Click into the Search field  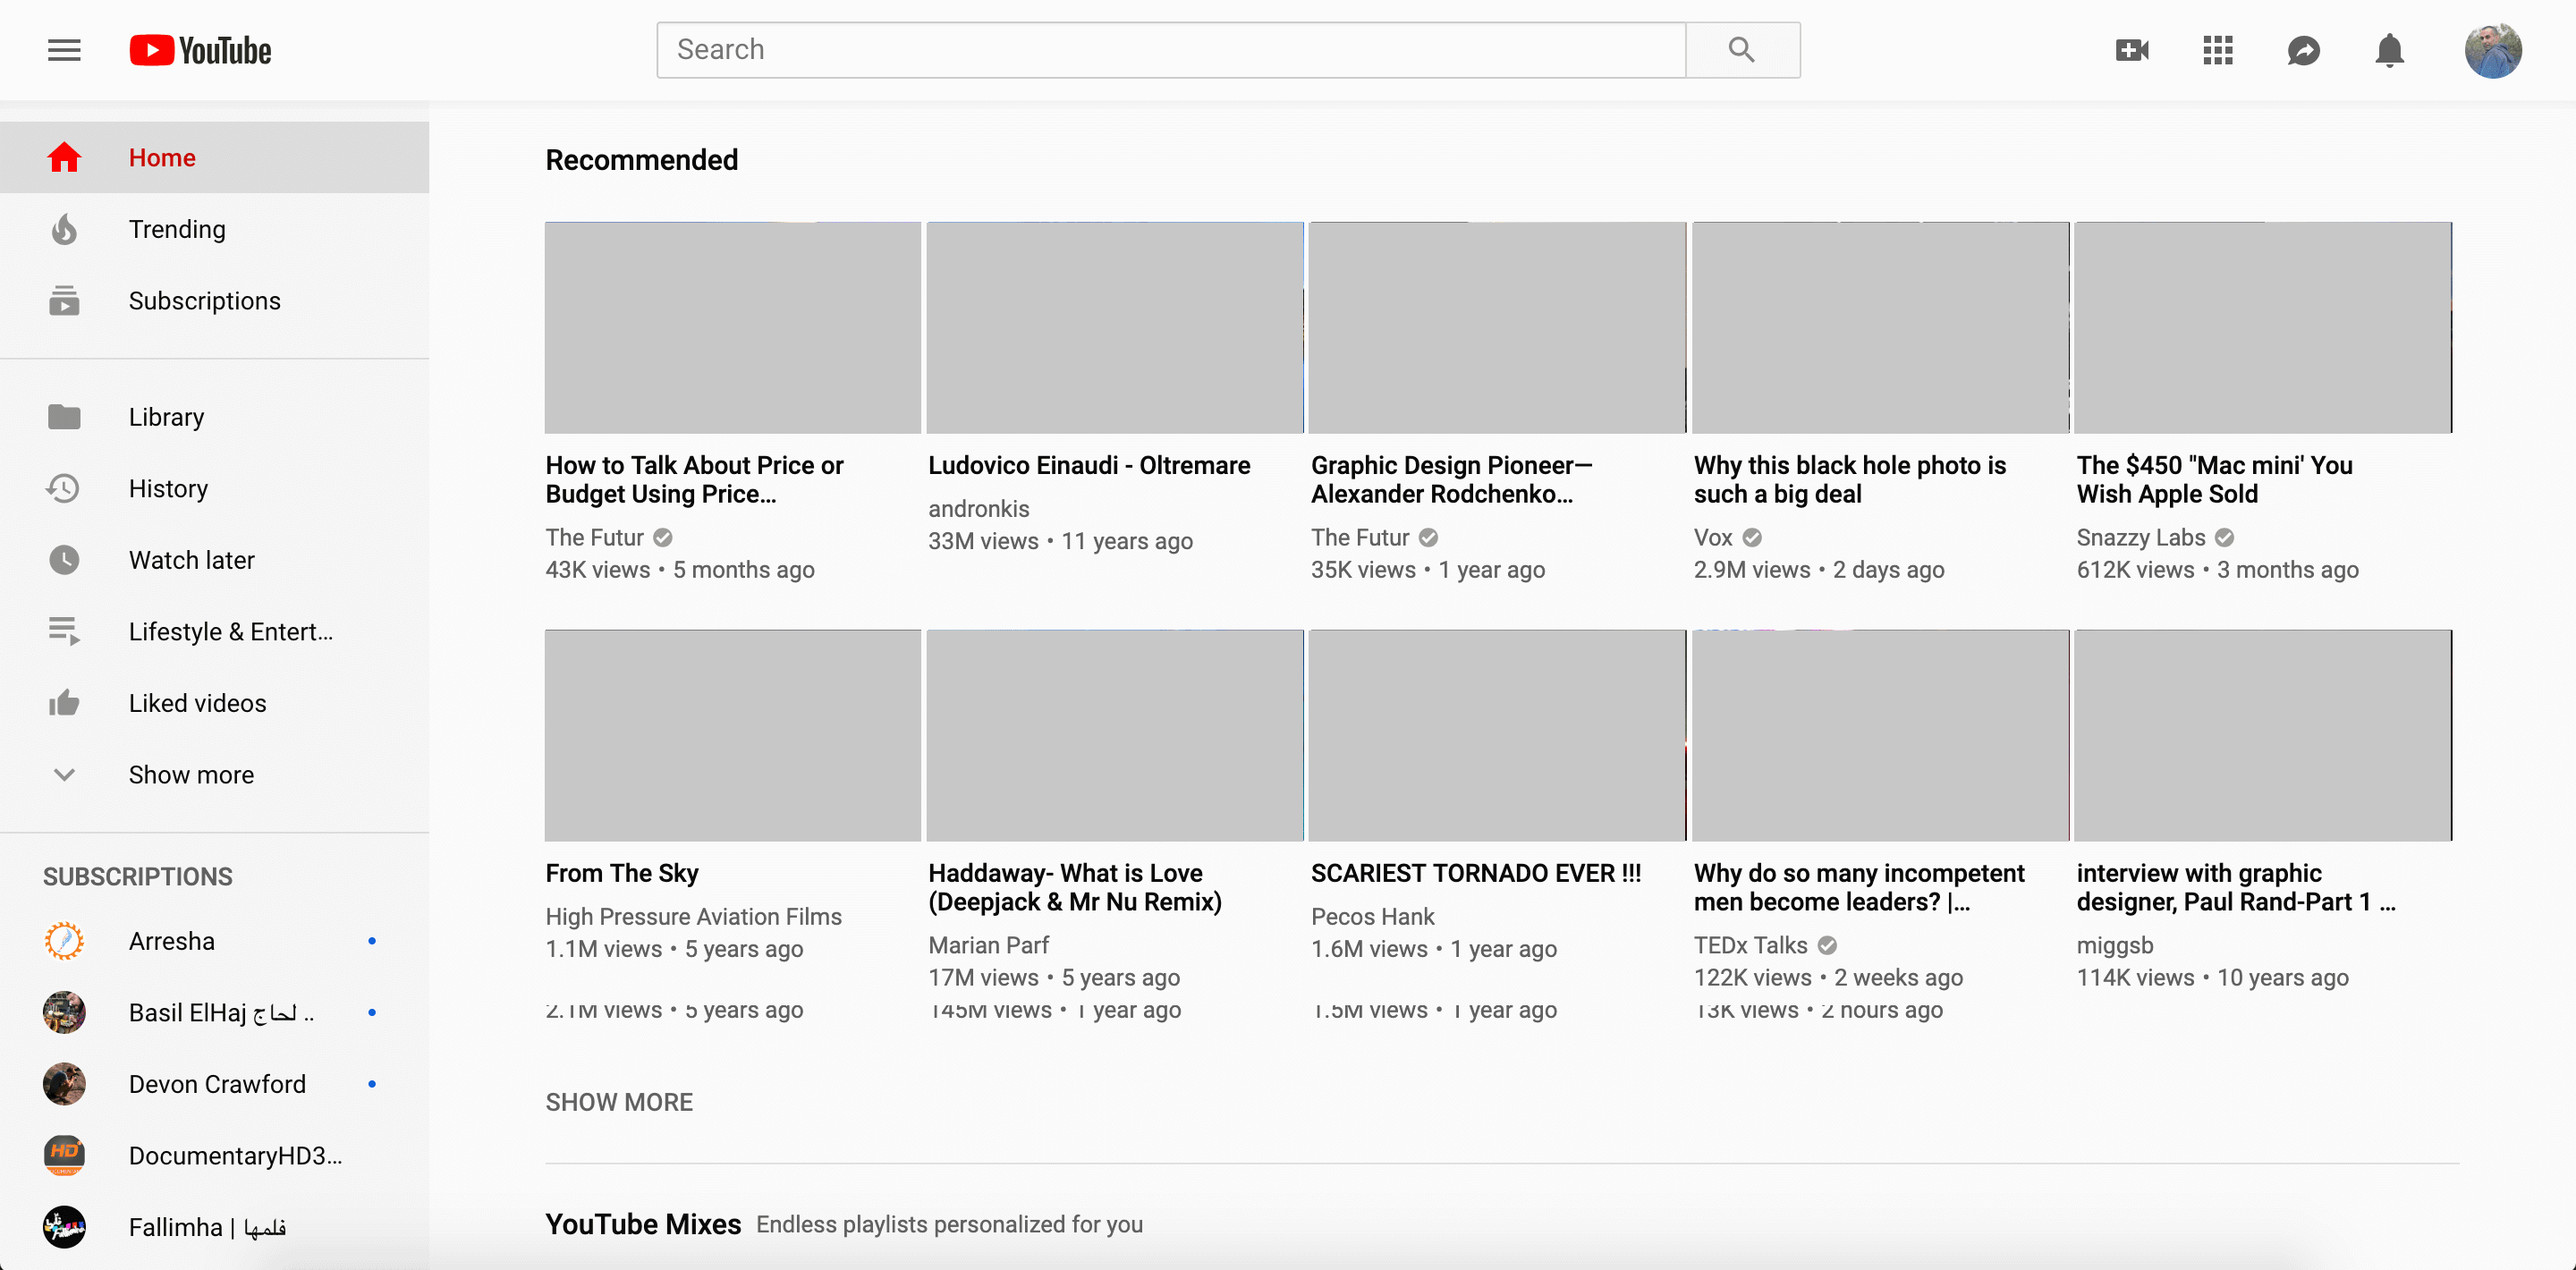[x=1170, y=50]
